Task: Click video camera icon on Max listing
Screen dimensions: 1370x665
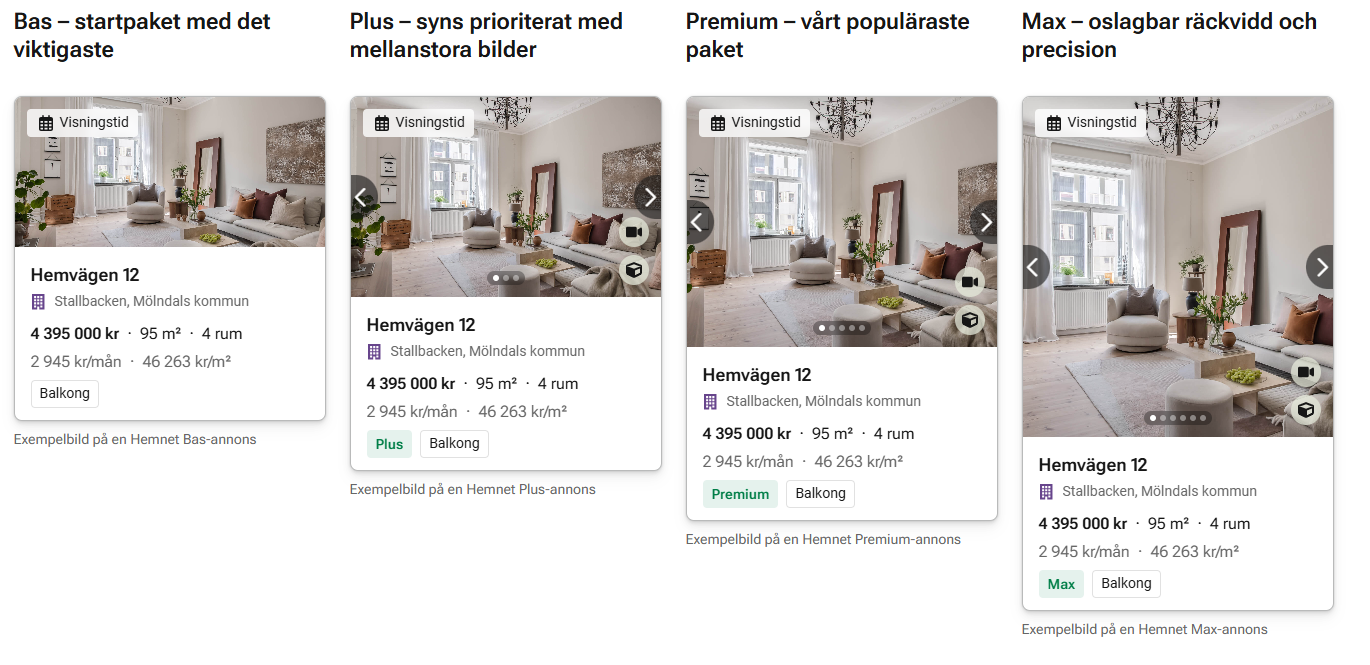Action: (1305, 373)
